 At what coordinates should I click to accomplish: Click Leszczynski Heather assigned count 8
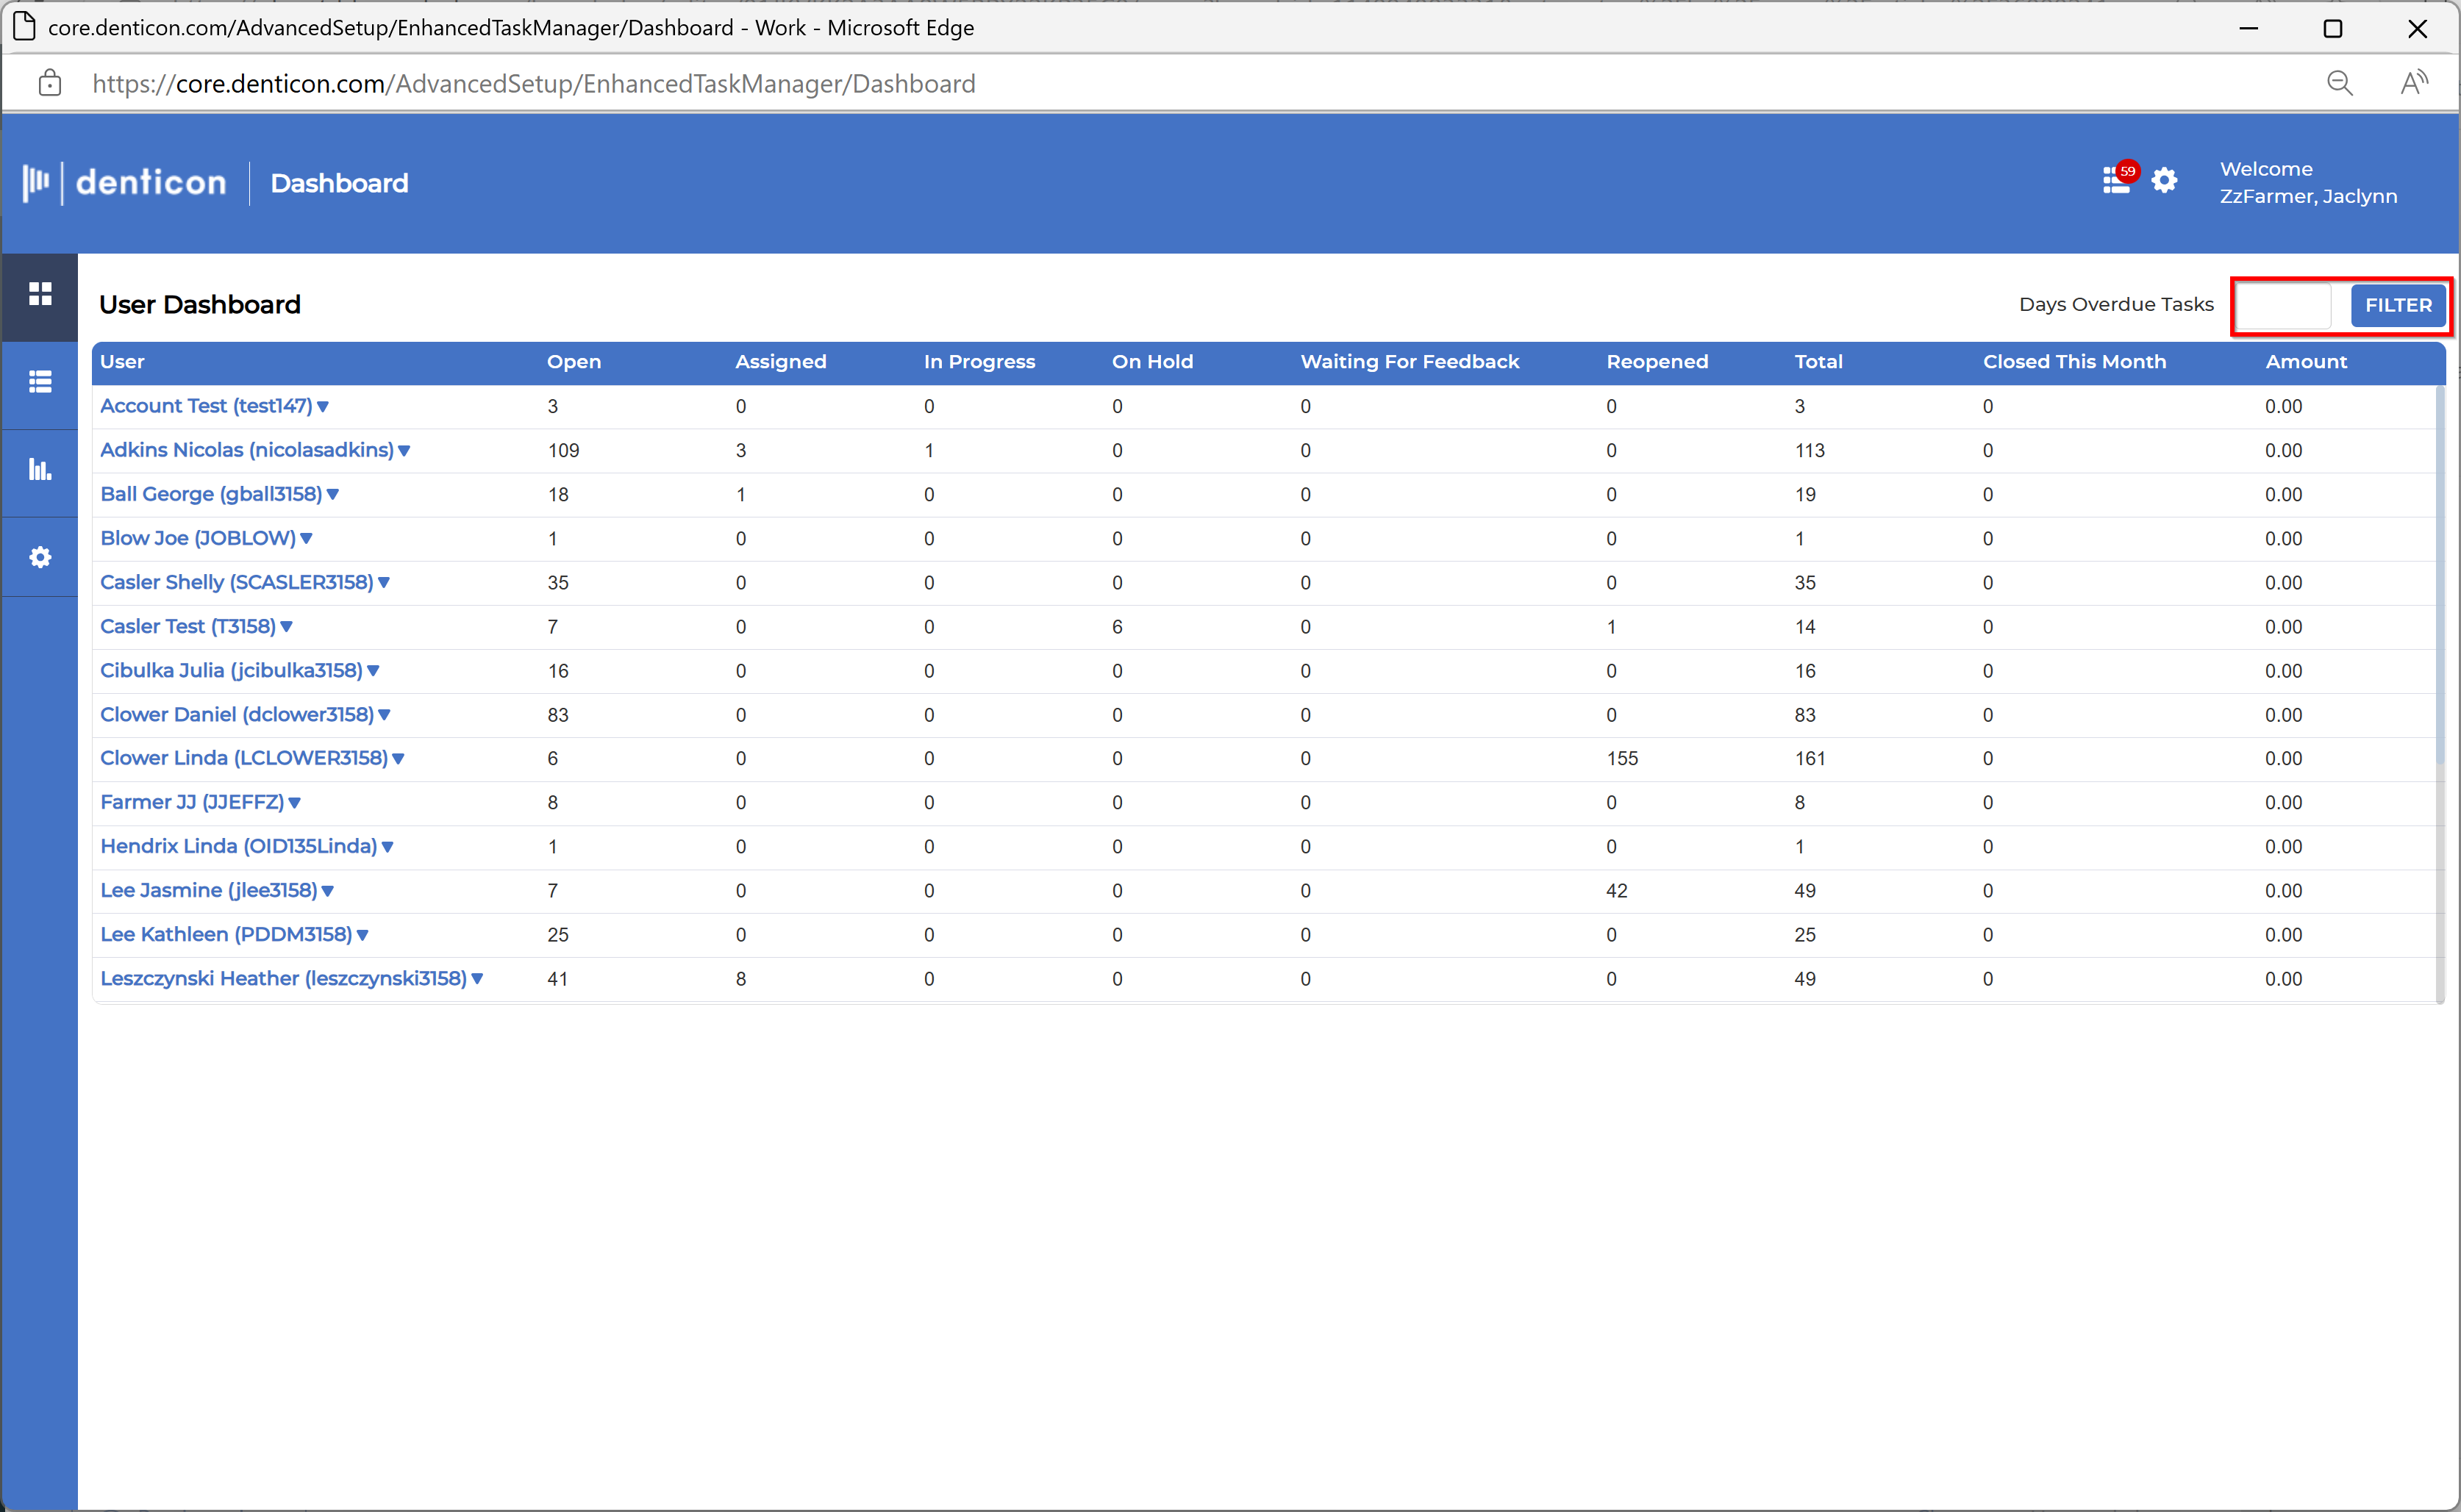740,979
